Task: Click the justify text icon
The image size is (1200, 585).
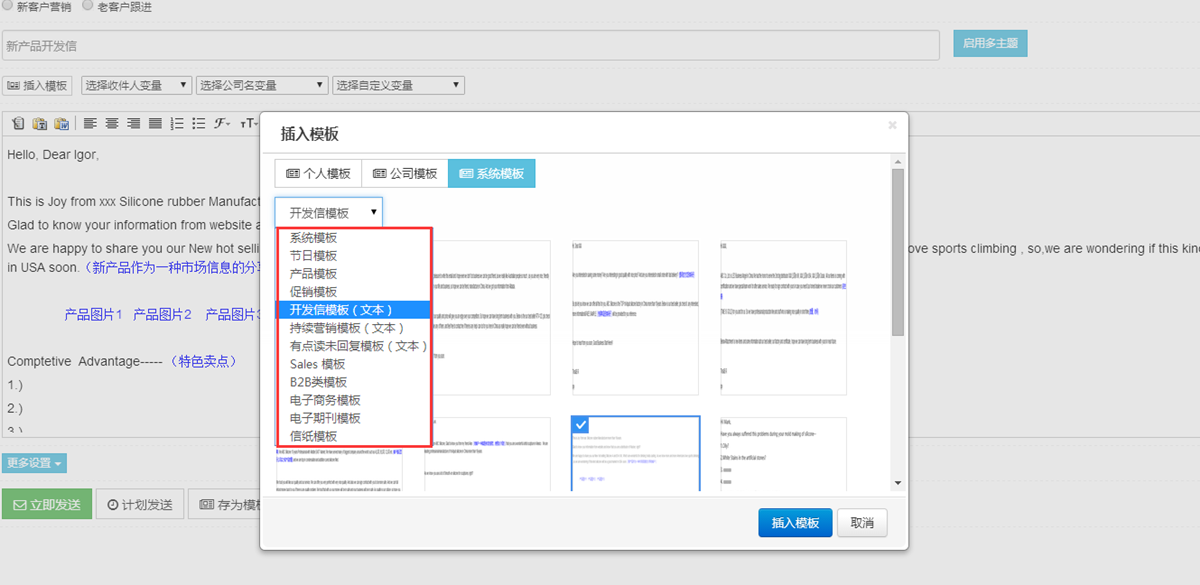Action: click(x=155, y=124)
